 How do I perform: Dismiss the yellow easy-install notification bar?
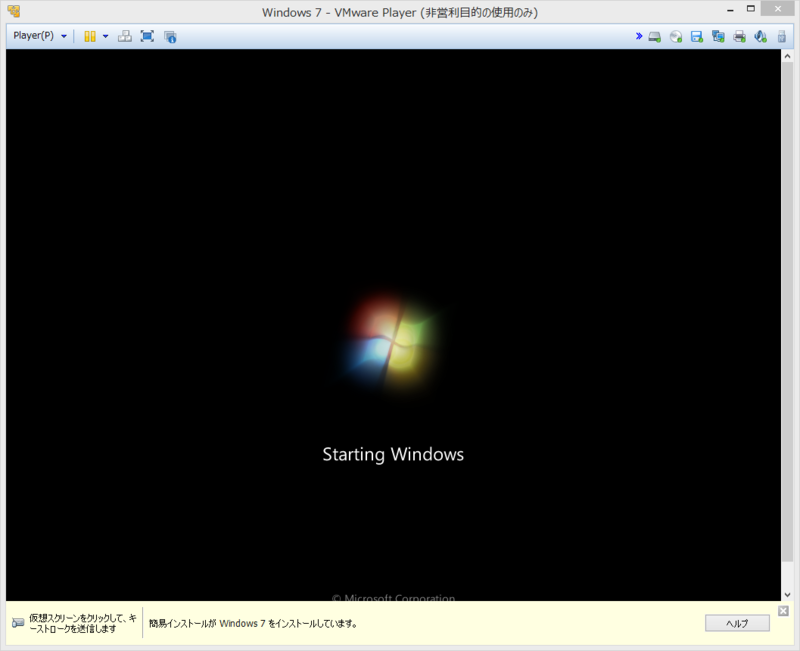click(784, 611)
